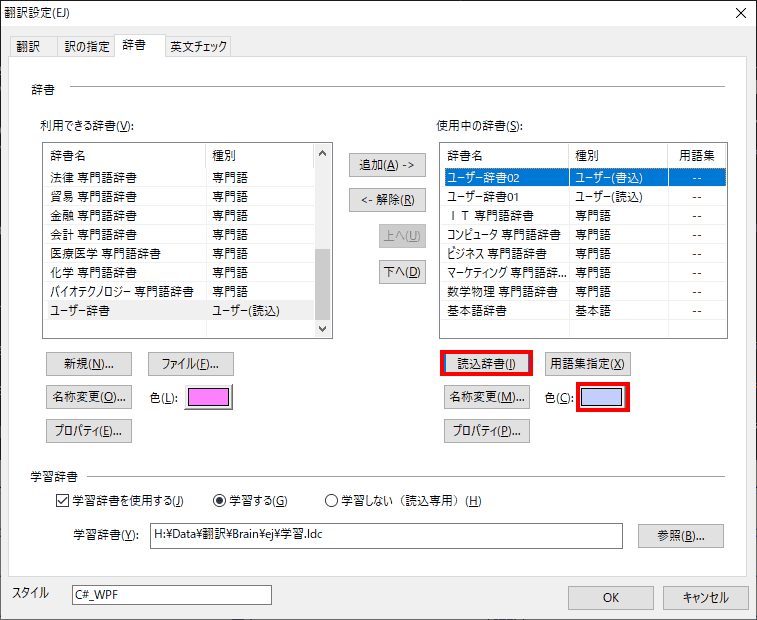This screenshot has height=620, width=757.
Task: Select 医療医学 専門語辞書 row
Action: (x=179, y=254)
